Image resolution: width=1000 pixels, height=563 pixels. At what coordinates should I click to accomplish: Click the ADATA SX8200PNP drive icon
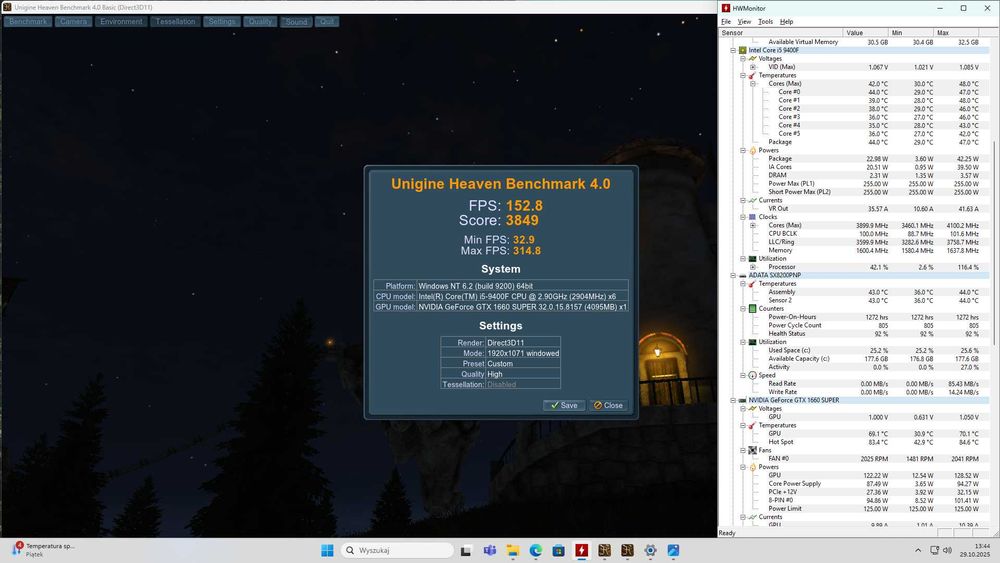point(743,275)
